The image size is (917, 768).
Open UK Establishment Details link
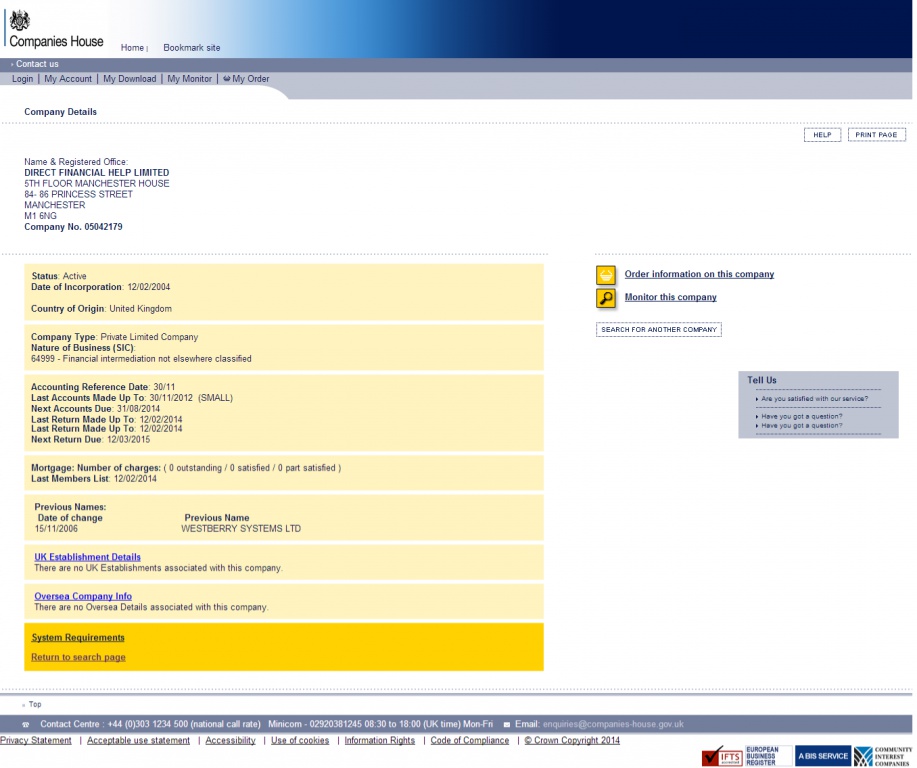point(87,557)
